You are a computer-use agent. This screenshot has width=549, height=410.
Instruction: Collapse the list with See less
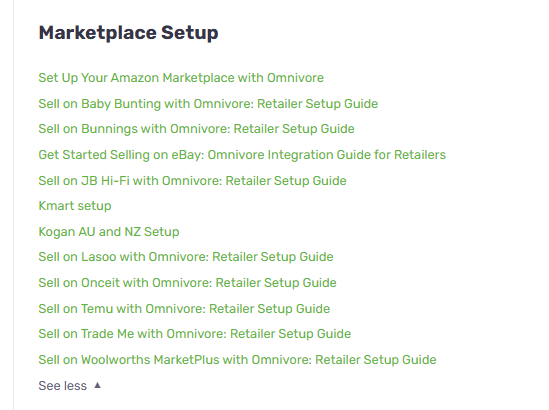click(x=70, y=386)
